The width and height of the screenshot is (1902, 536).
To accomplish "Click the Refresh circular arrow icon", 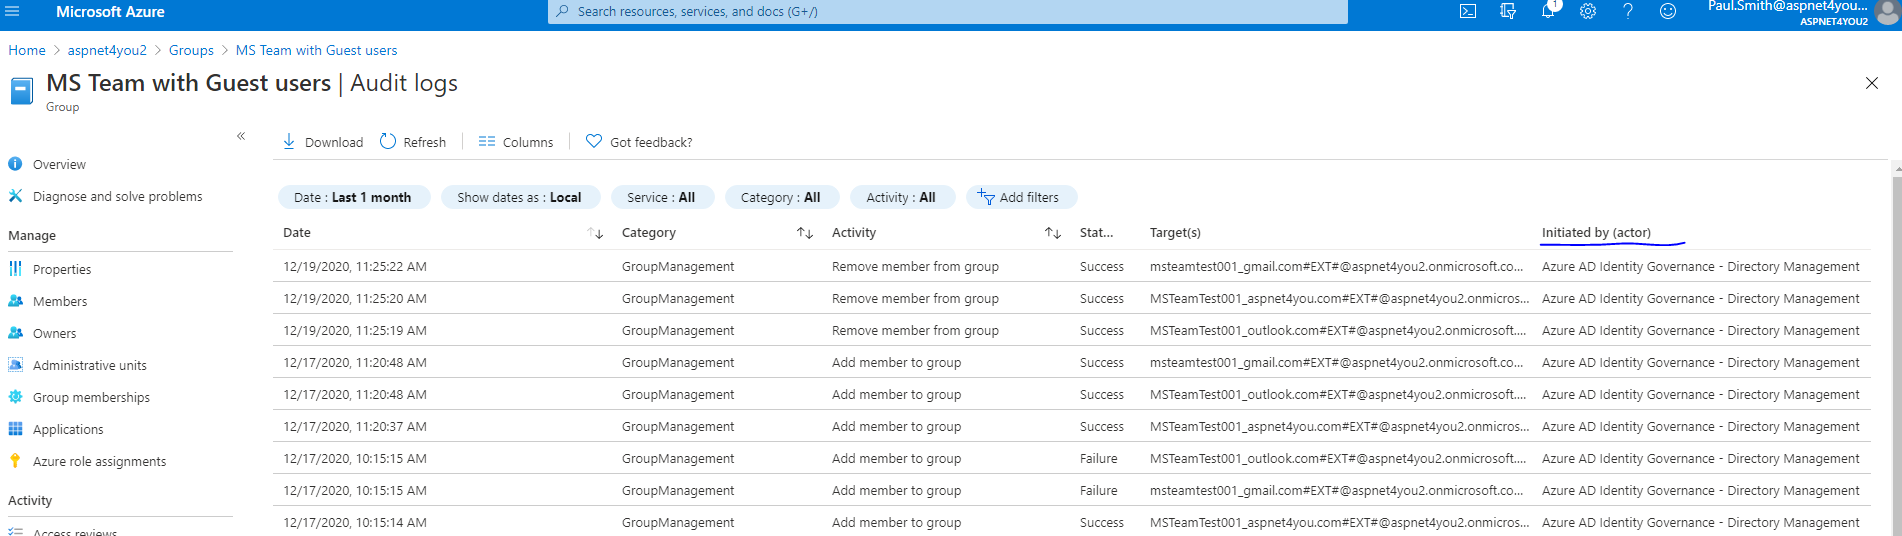I will tap(388, 142).
